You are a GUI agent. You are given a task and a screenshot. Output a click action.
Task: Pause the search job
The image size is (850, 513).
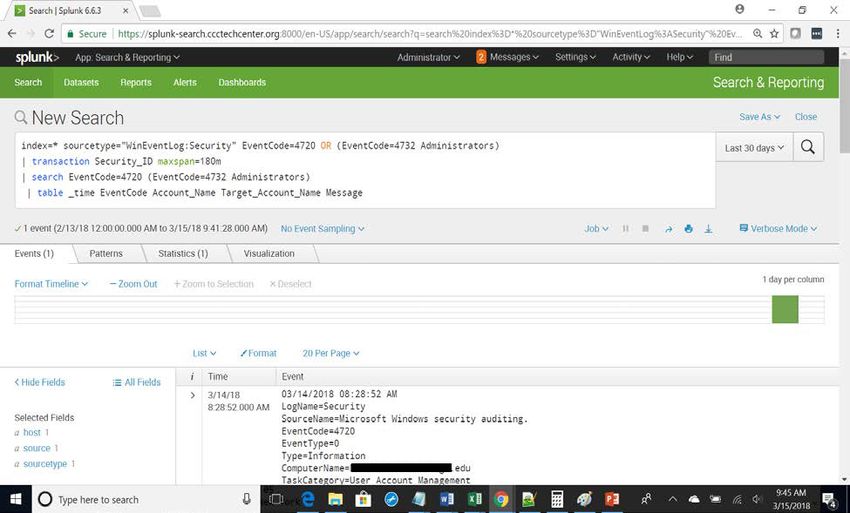626,229
